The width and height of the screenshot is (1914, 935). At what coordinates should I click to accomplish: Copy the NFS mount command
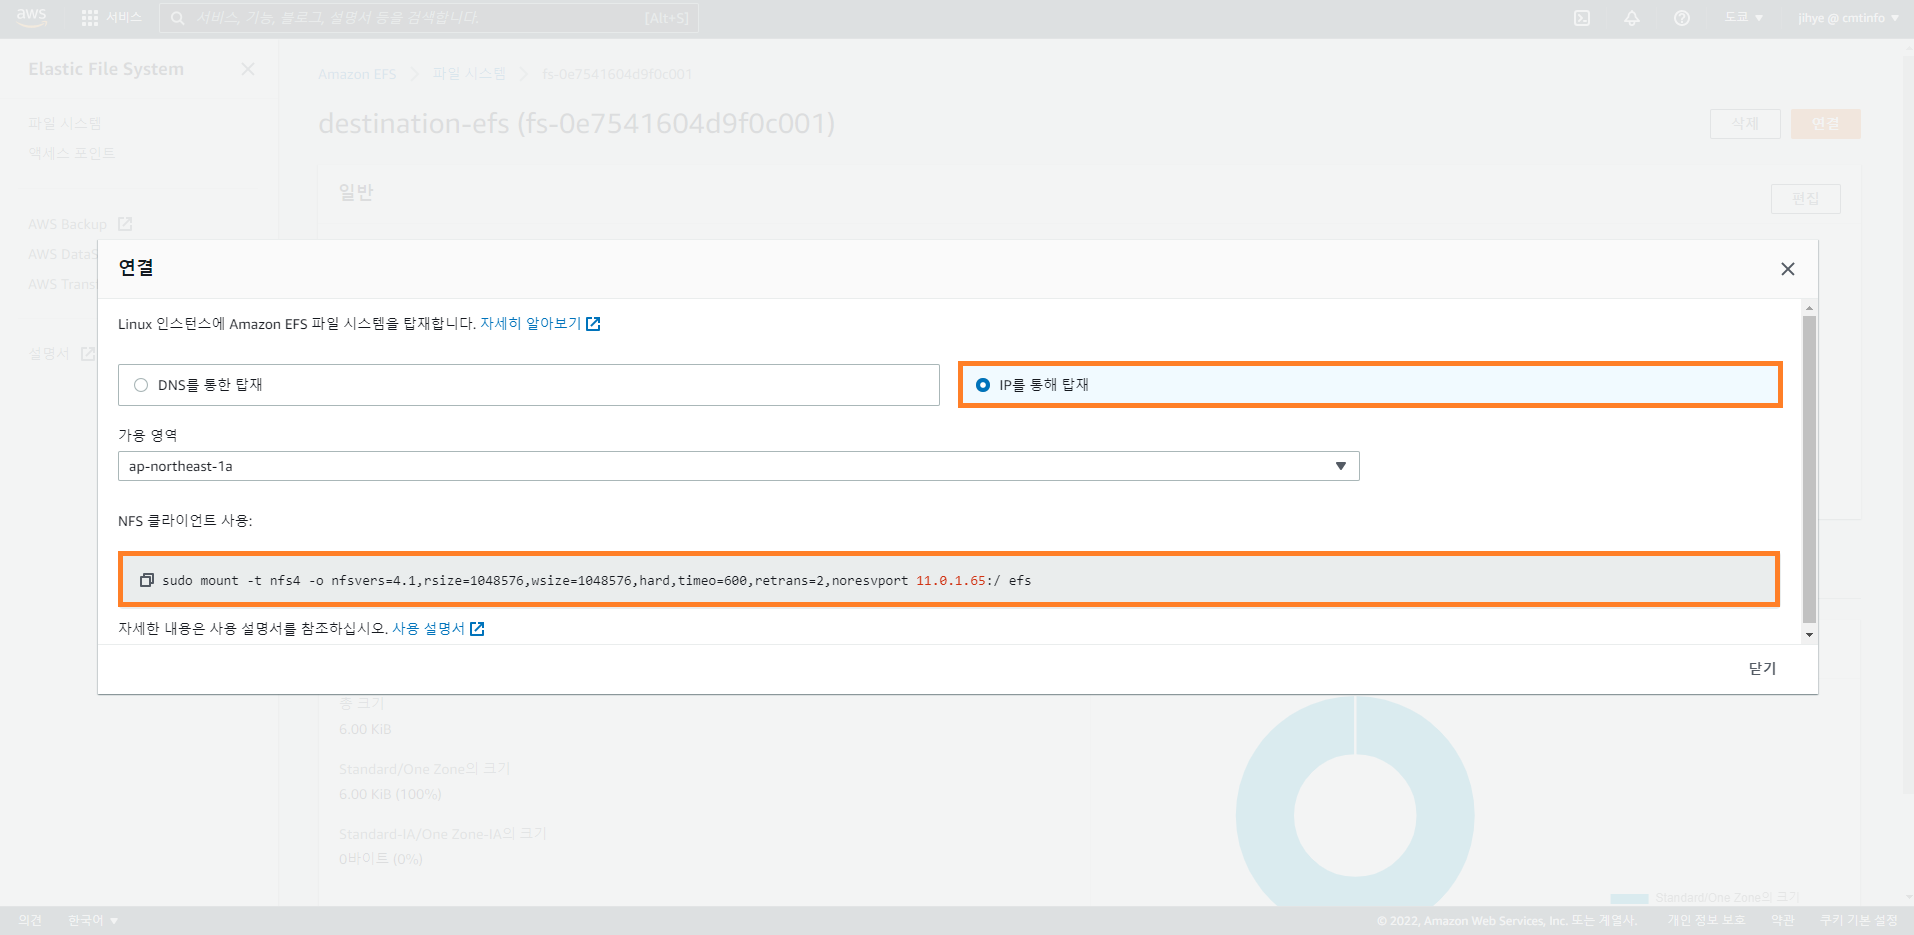[147, 580]
